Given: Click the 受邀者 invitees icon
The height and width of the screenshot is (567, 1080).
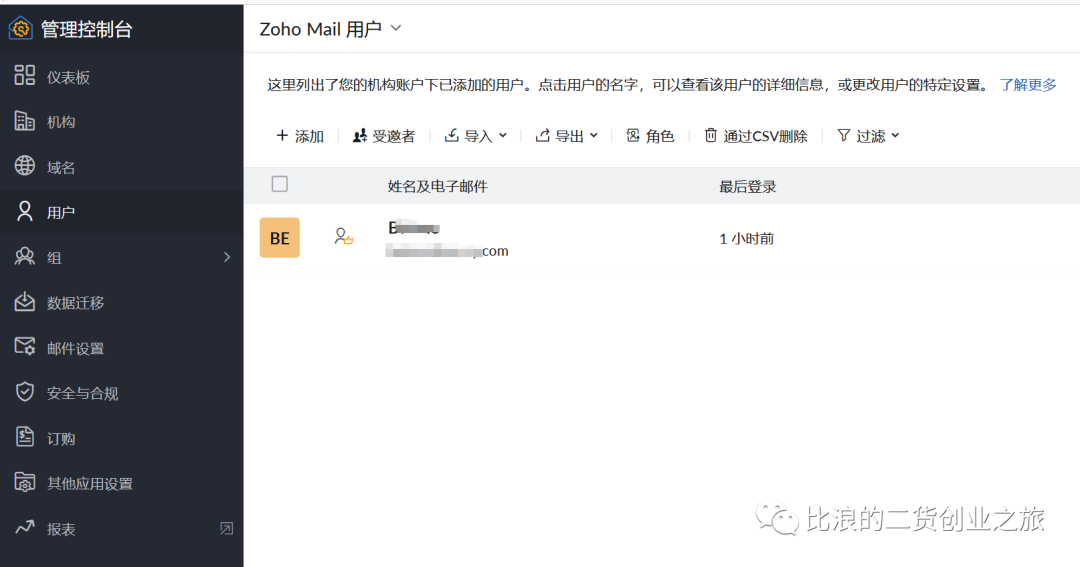Looking at the screenshot, I should (360, 136).
